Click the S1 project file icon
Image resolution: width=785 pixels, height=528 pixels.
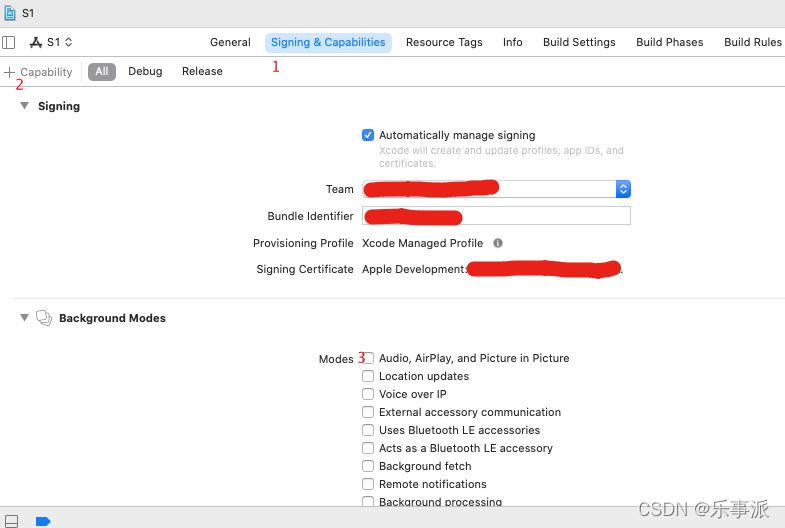coord(10,13)
